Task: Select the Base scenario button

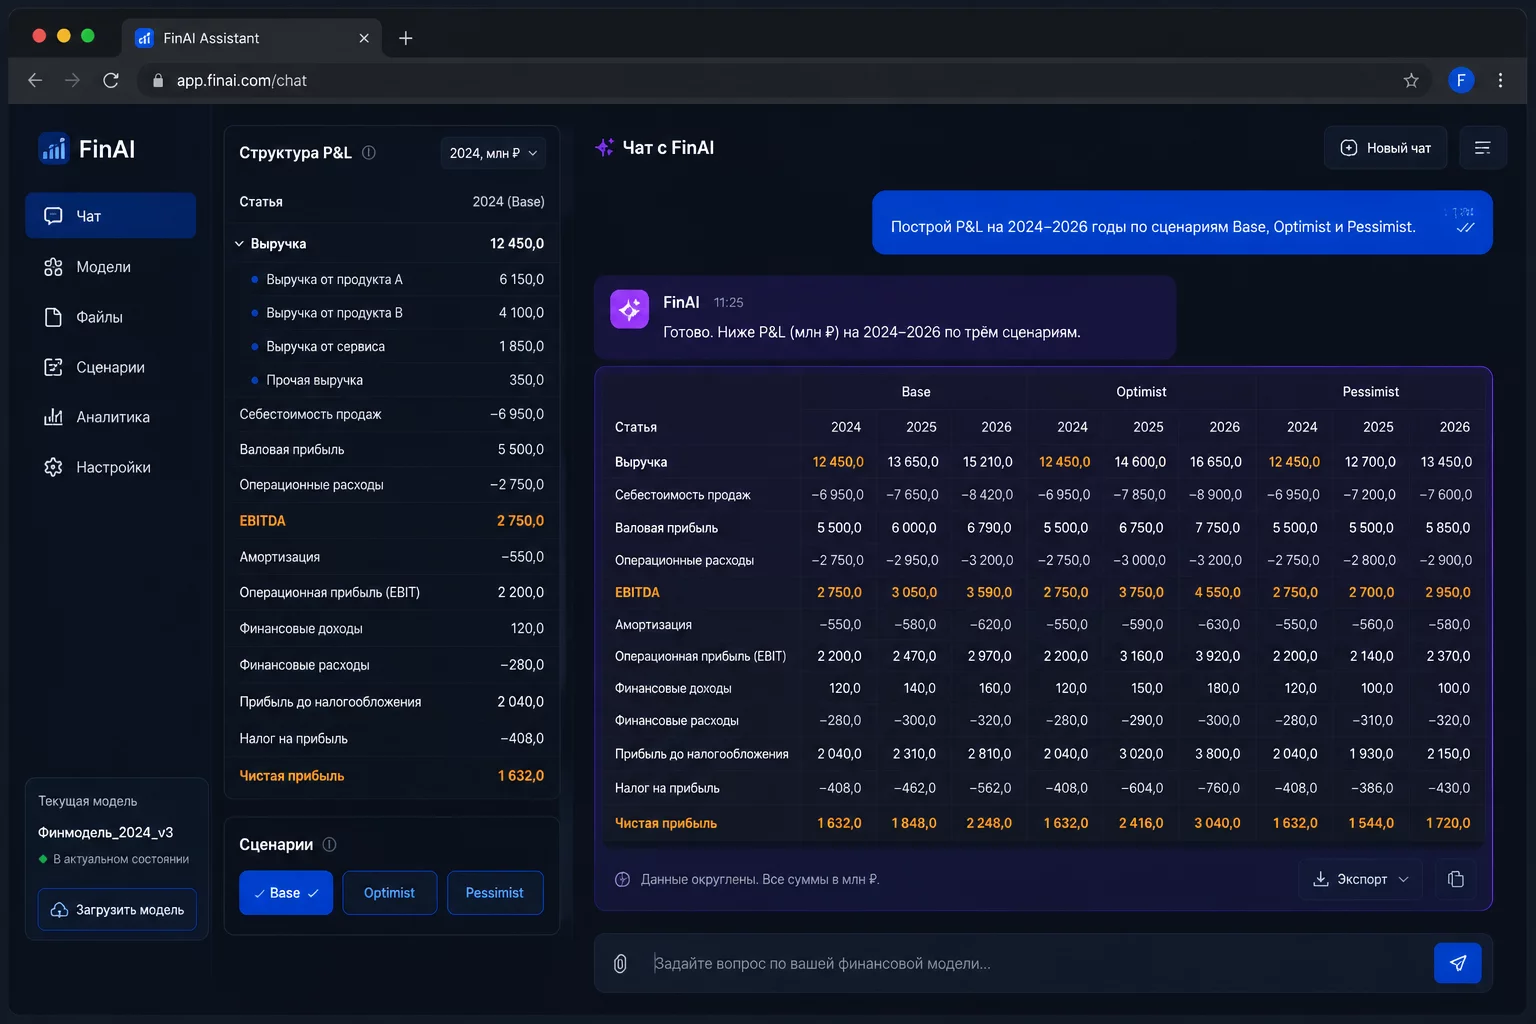Action: coord(286,893)
